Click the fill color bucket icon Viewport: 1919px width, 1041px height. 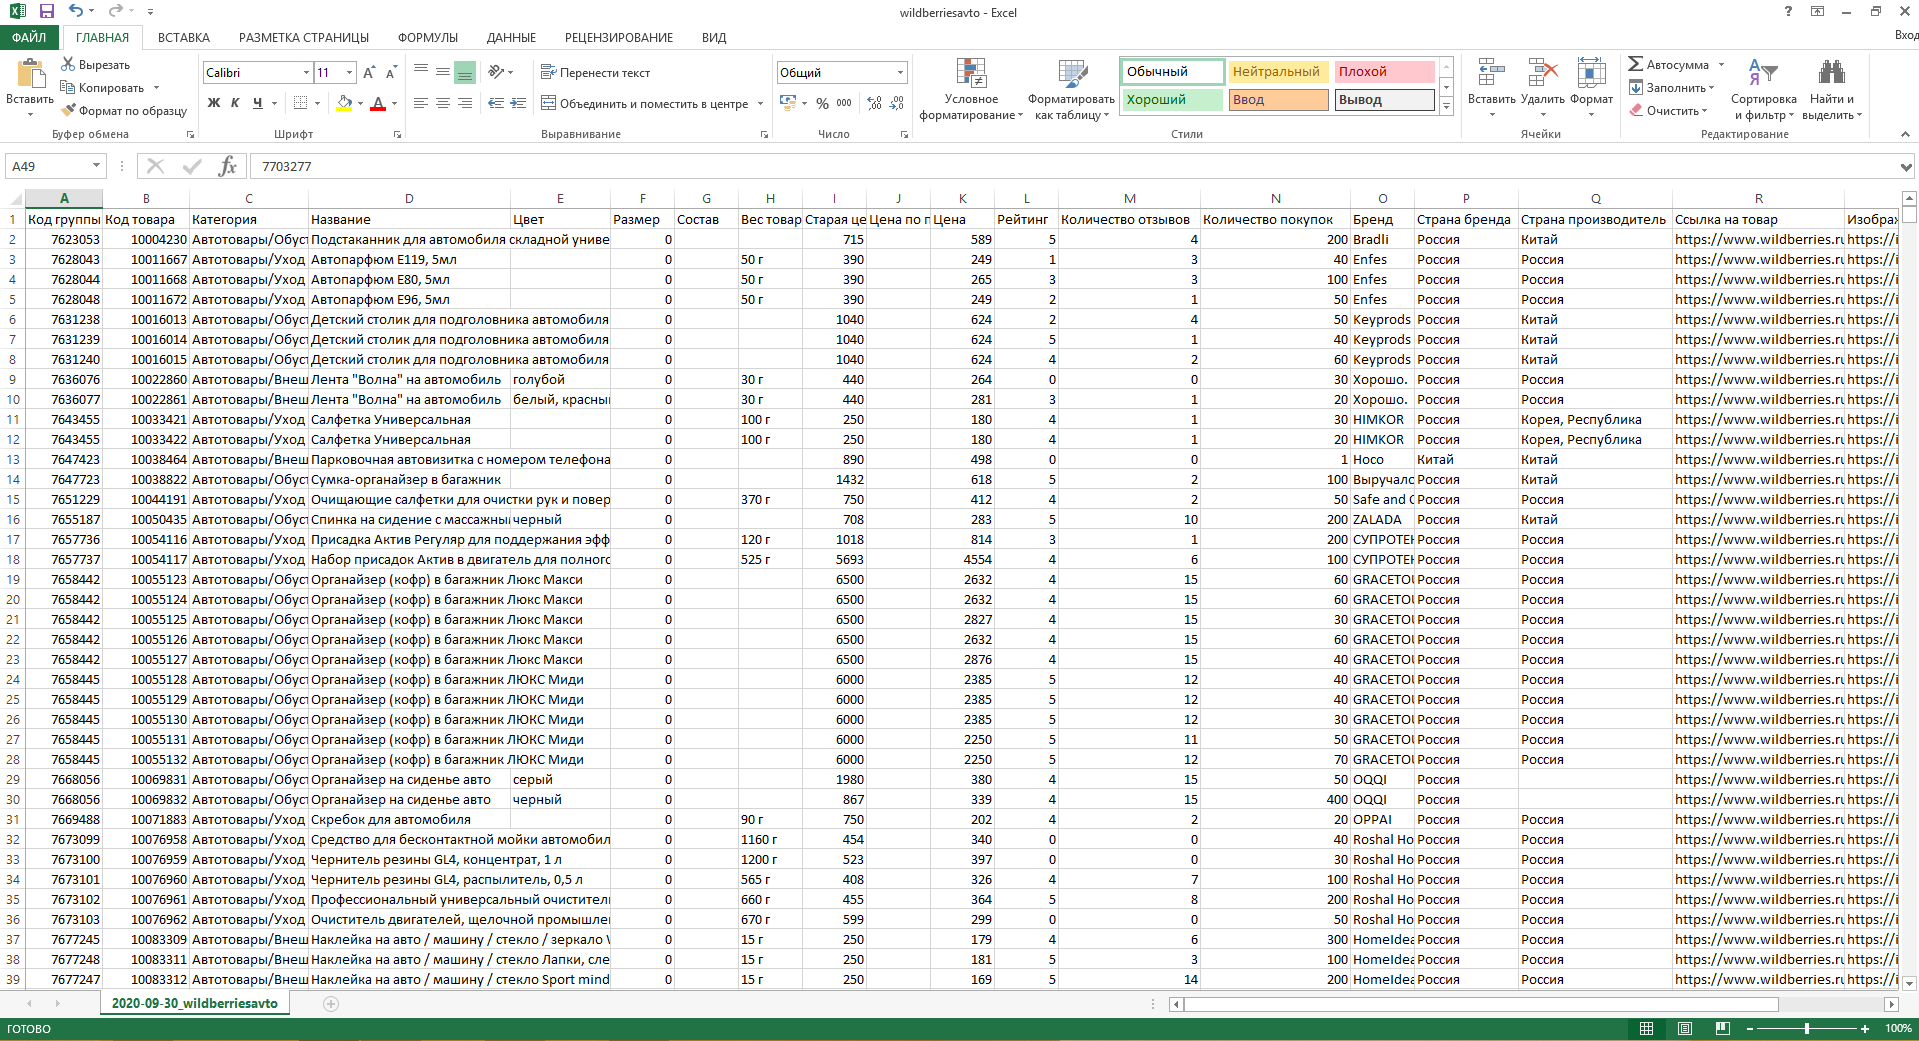point(344,103)
